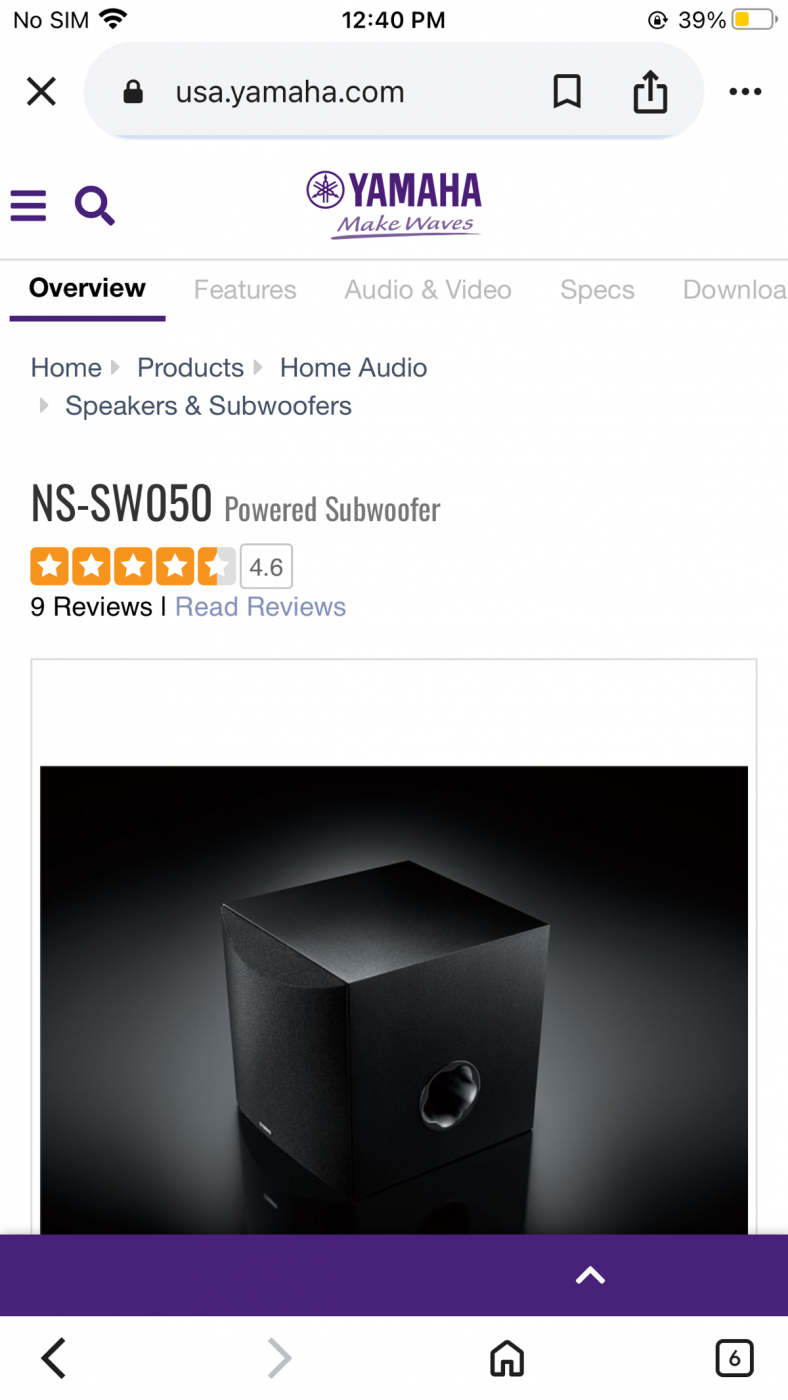
Task: Open the hamburger navigation menu
Action: (28, 205)
